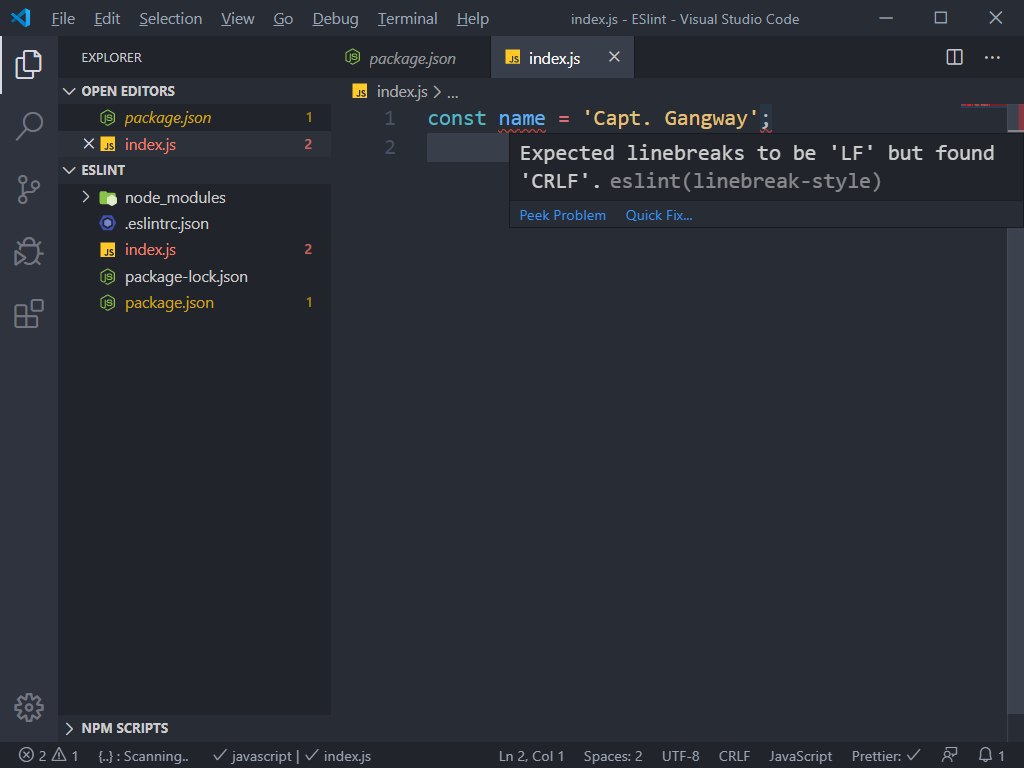The width and height of the screenshot is (1024, 768).
Task: Open package.json in Open Editors list
Action: click(195, 118)
